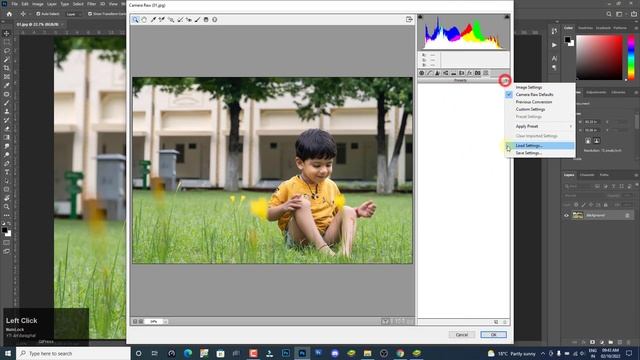
Task: Select the Move tool in Photoshop toolbar
Action: [7, 33]
